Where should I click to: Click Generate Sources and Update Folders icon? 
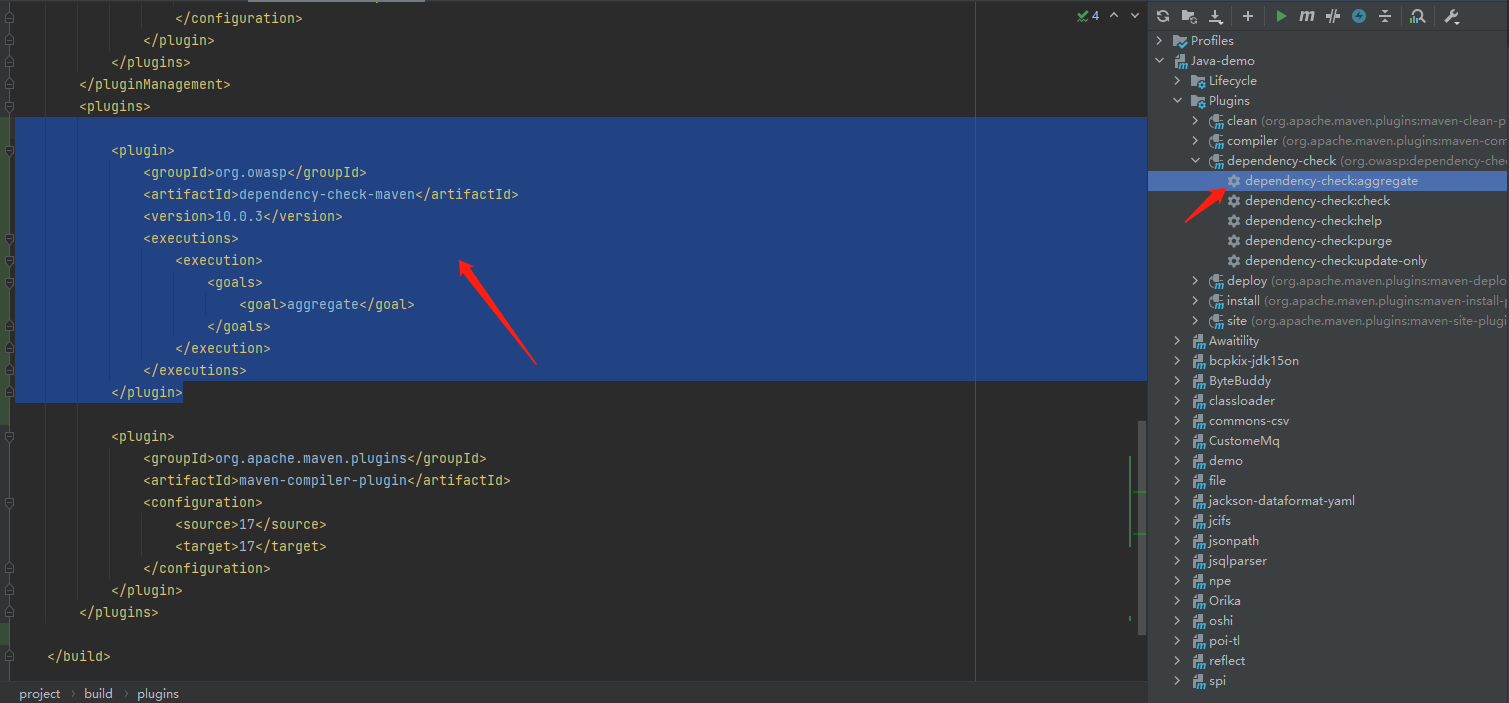(x=1189, y=16)
